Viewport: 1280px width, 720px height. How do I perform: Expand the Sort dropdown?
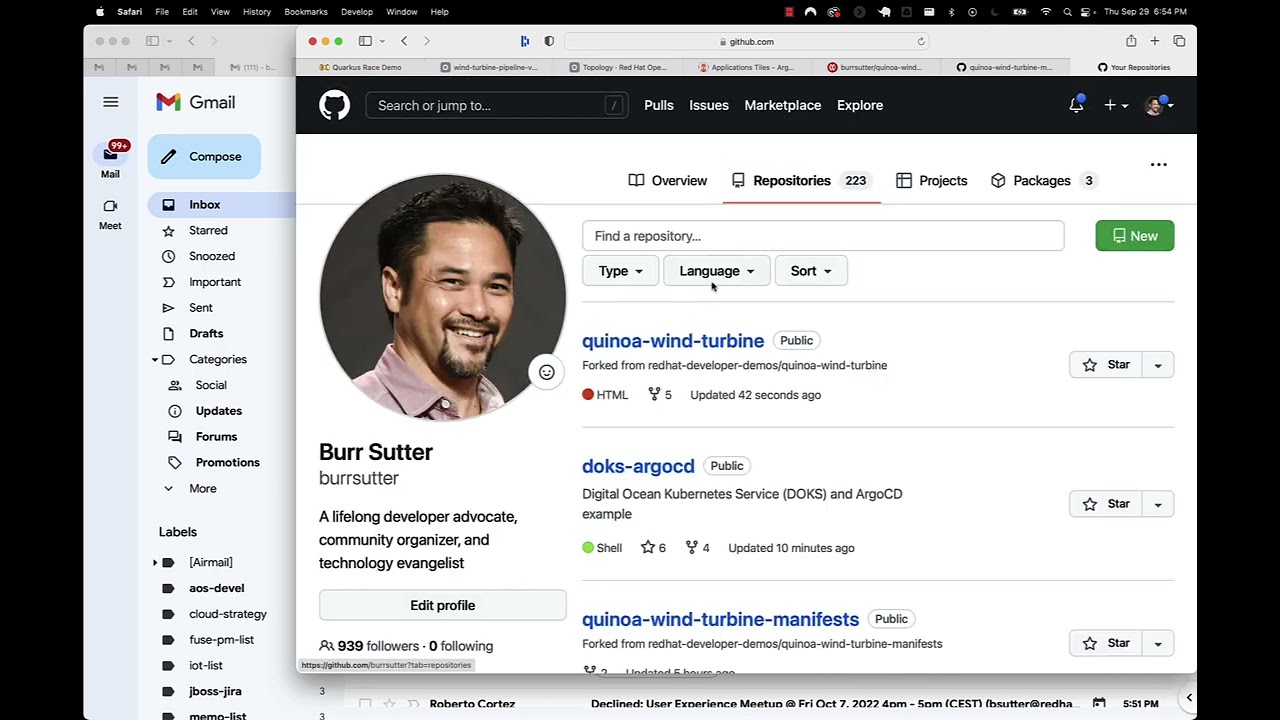[x=811, y=271]
